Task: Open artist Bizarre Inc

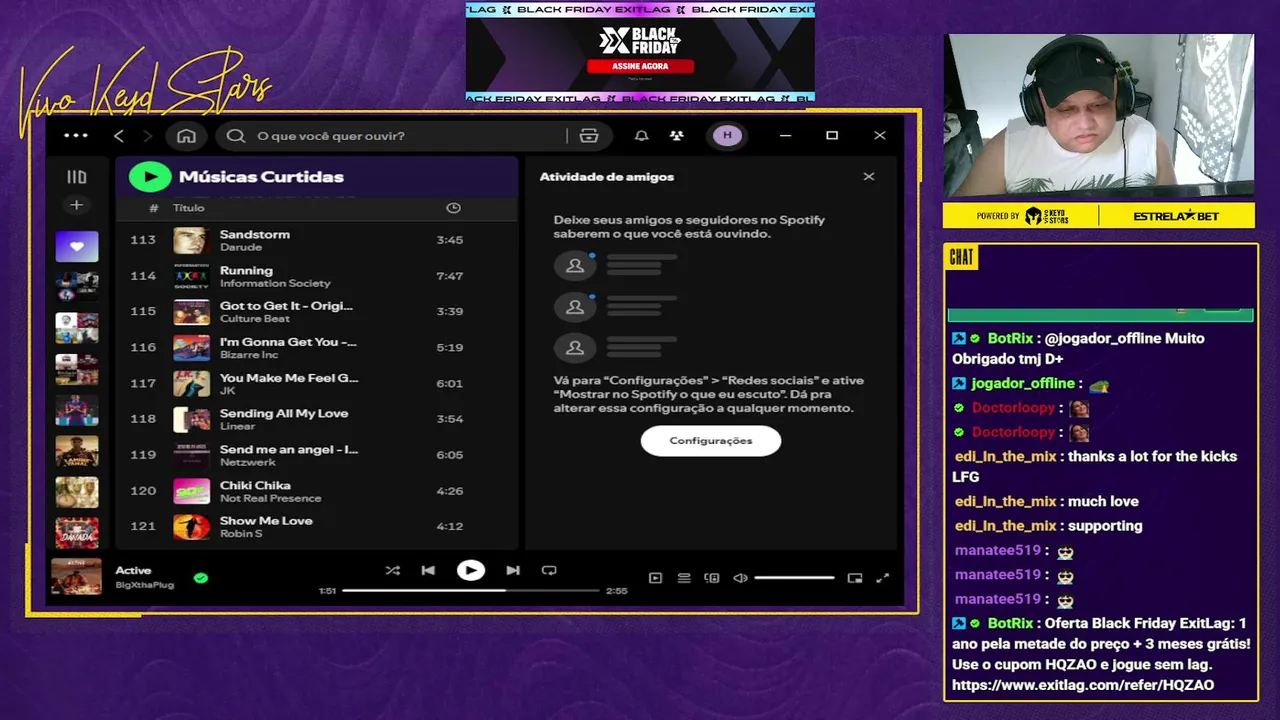Action: (x=249, y=355)
